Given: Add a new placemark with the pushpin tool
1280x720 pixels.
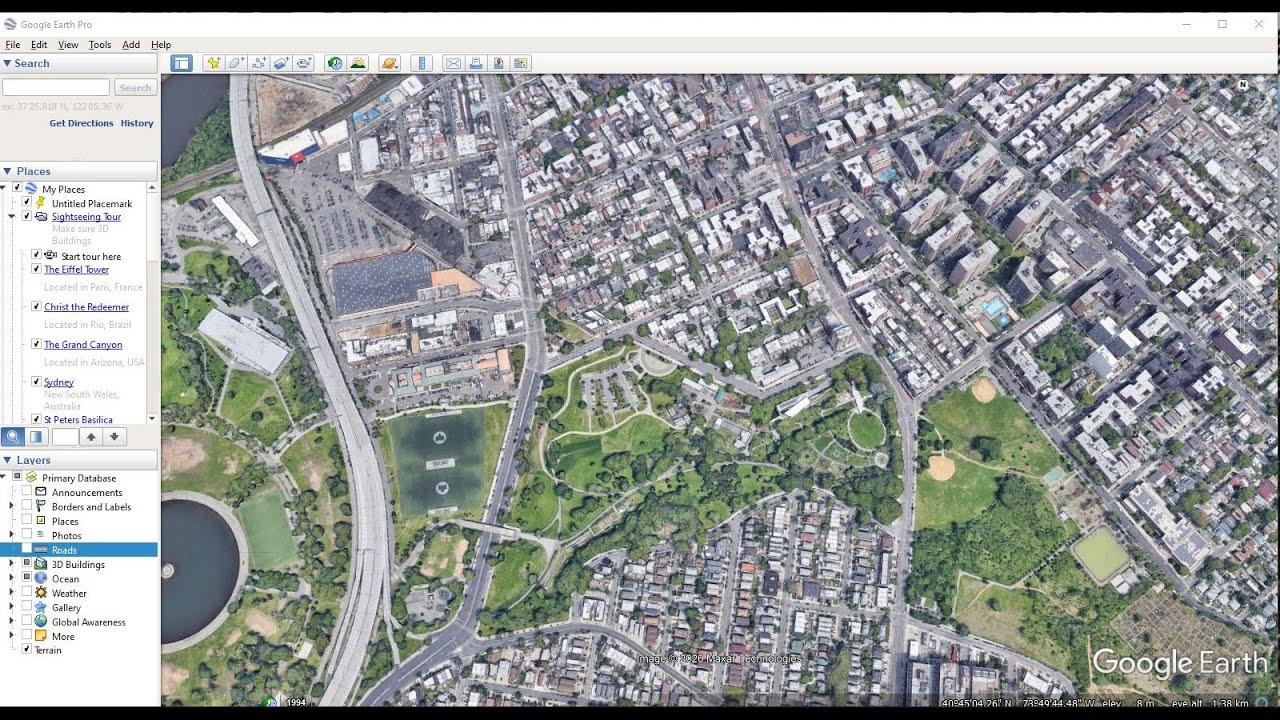Looking at the screenshot, I should point(213,63).
